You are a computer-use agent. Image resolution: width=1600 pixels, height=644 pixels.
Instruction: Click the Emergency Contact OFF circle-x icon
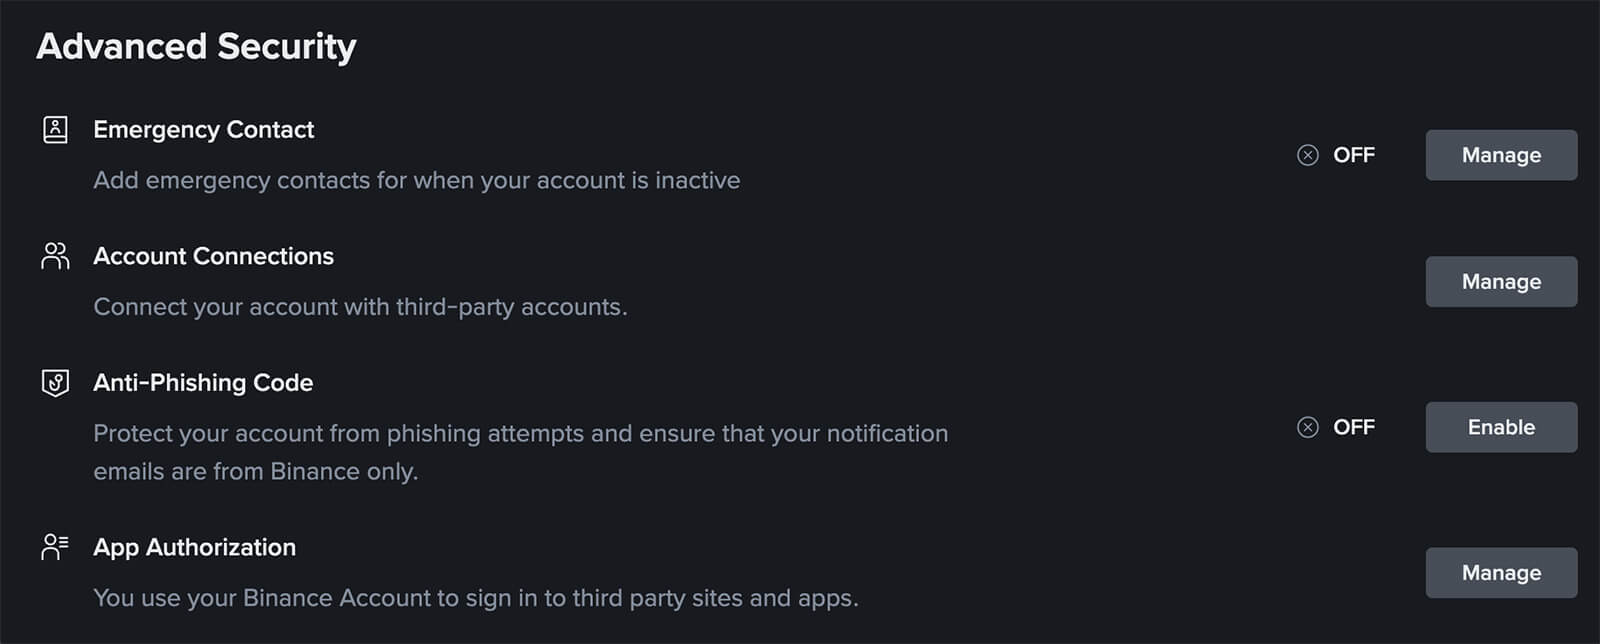click(1307, 155)
